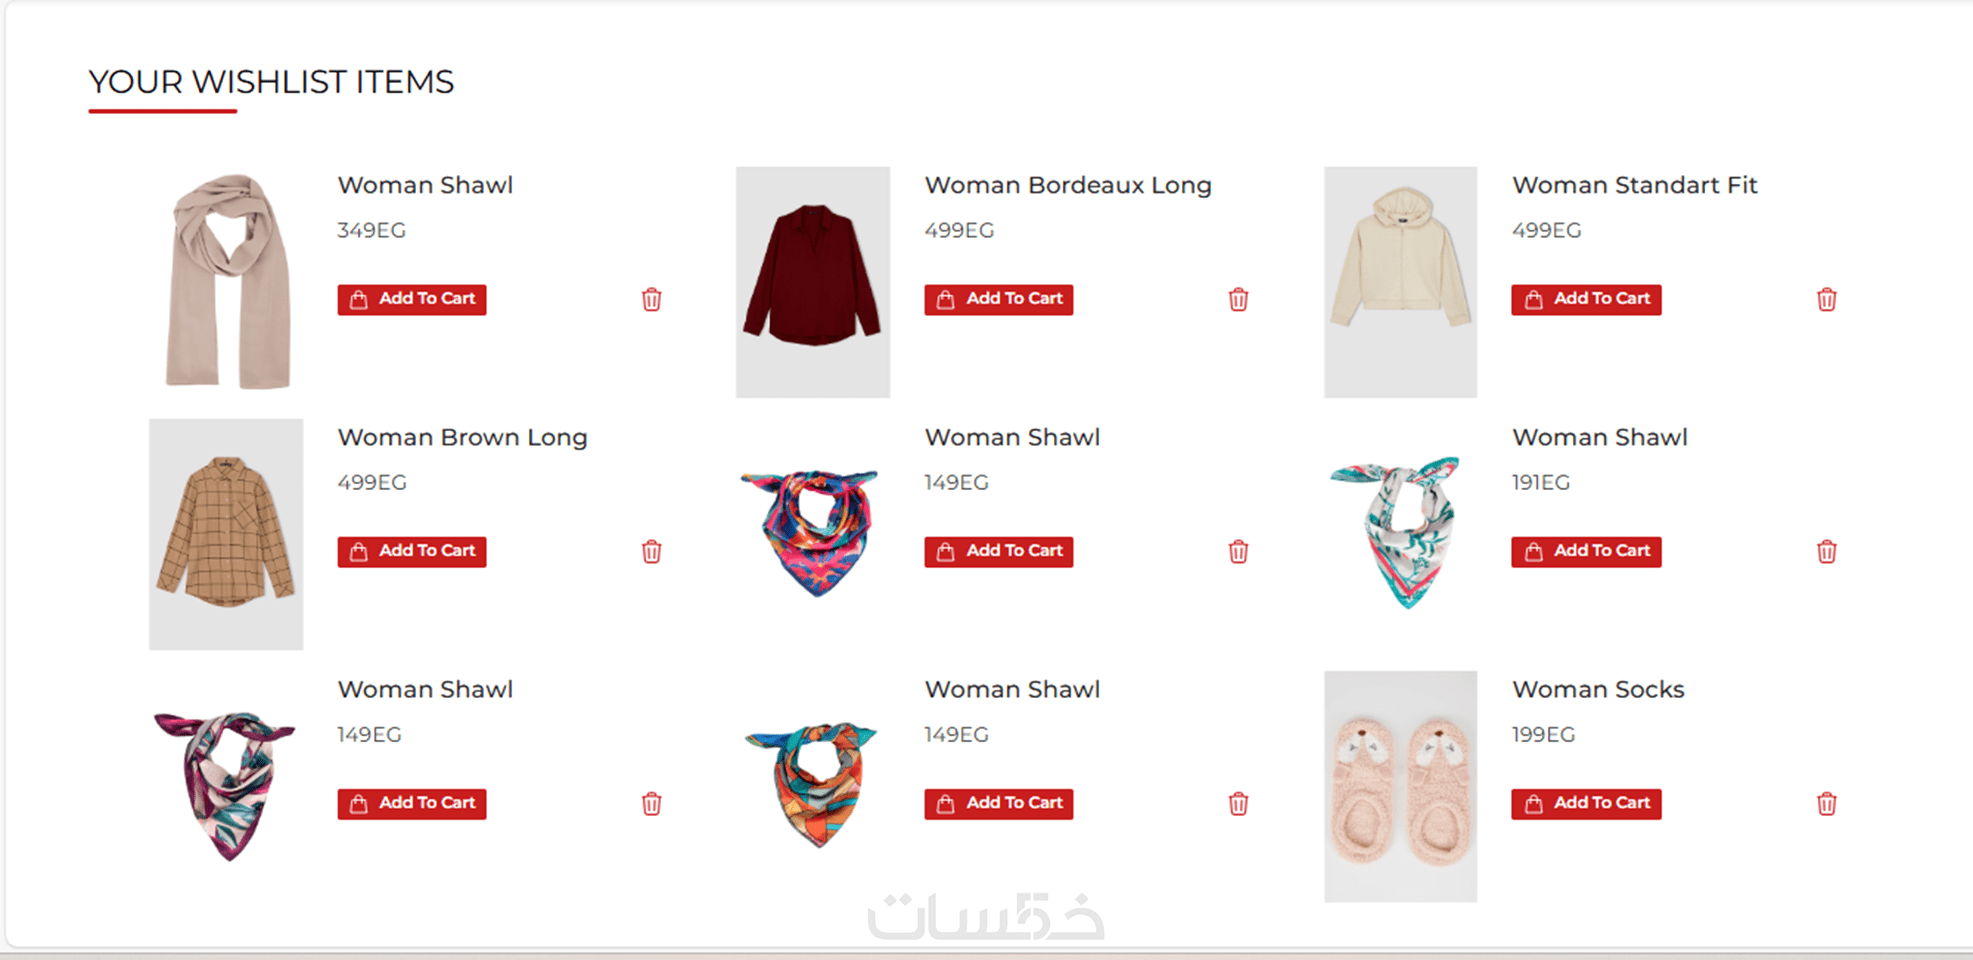Image resolution: width=1973 pixels, height=960 pixels.
Task: Add Woman Standart Fit hoodie to cart
Action: tap(1586, 299)
